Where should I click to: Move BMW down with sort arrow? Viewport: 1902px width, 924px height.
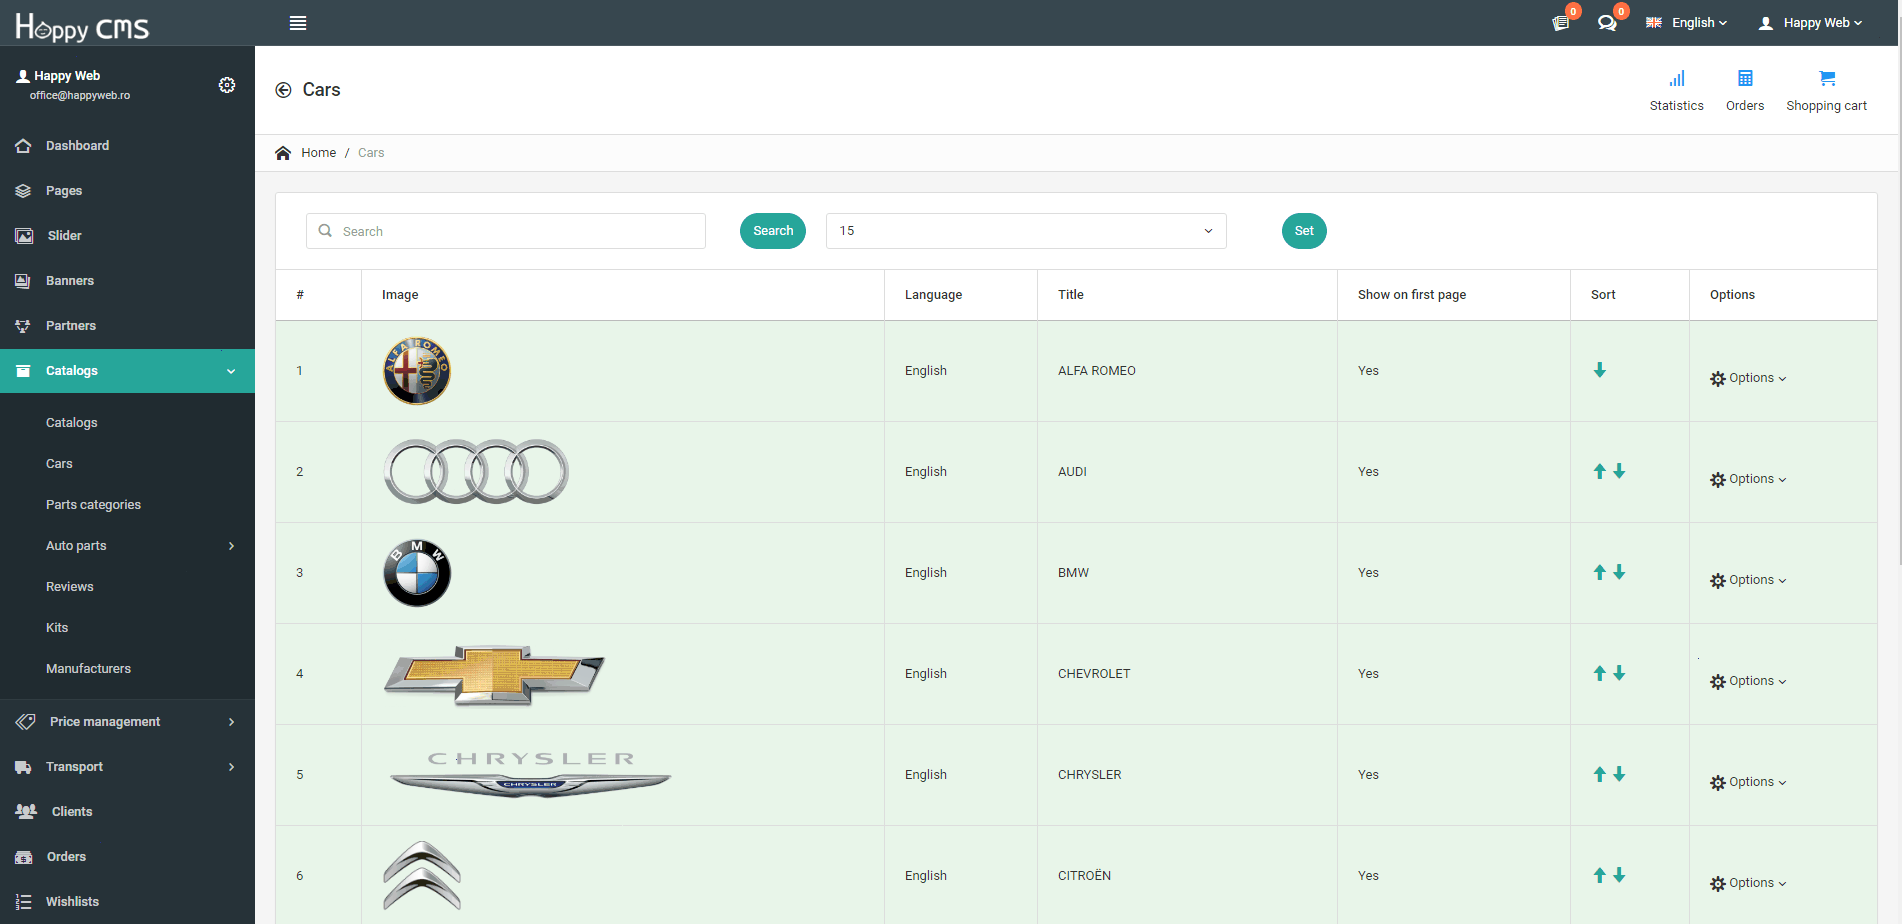(1619, 572)
